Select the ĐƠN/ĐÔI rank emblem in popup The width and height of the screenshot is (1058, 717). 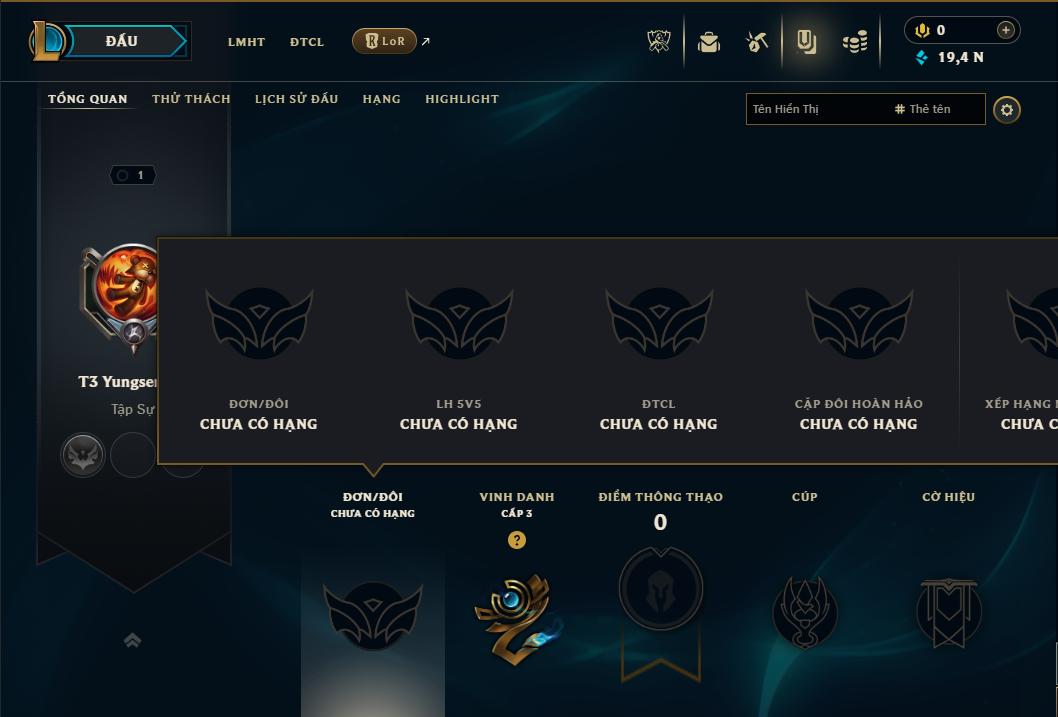point(259,322)
